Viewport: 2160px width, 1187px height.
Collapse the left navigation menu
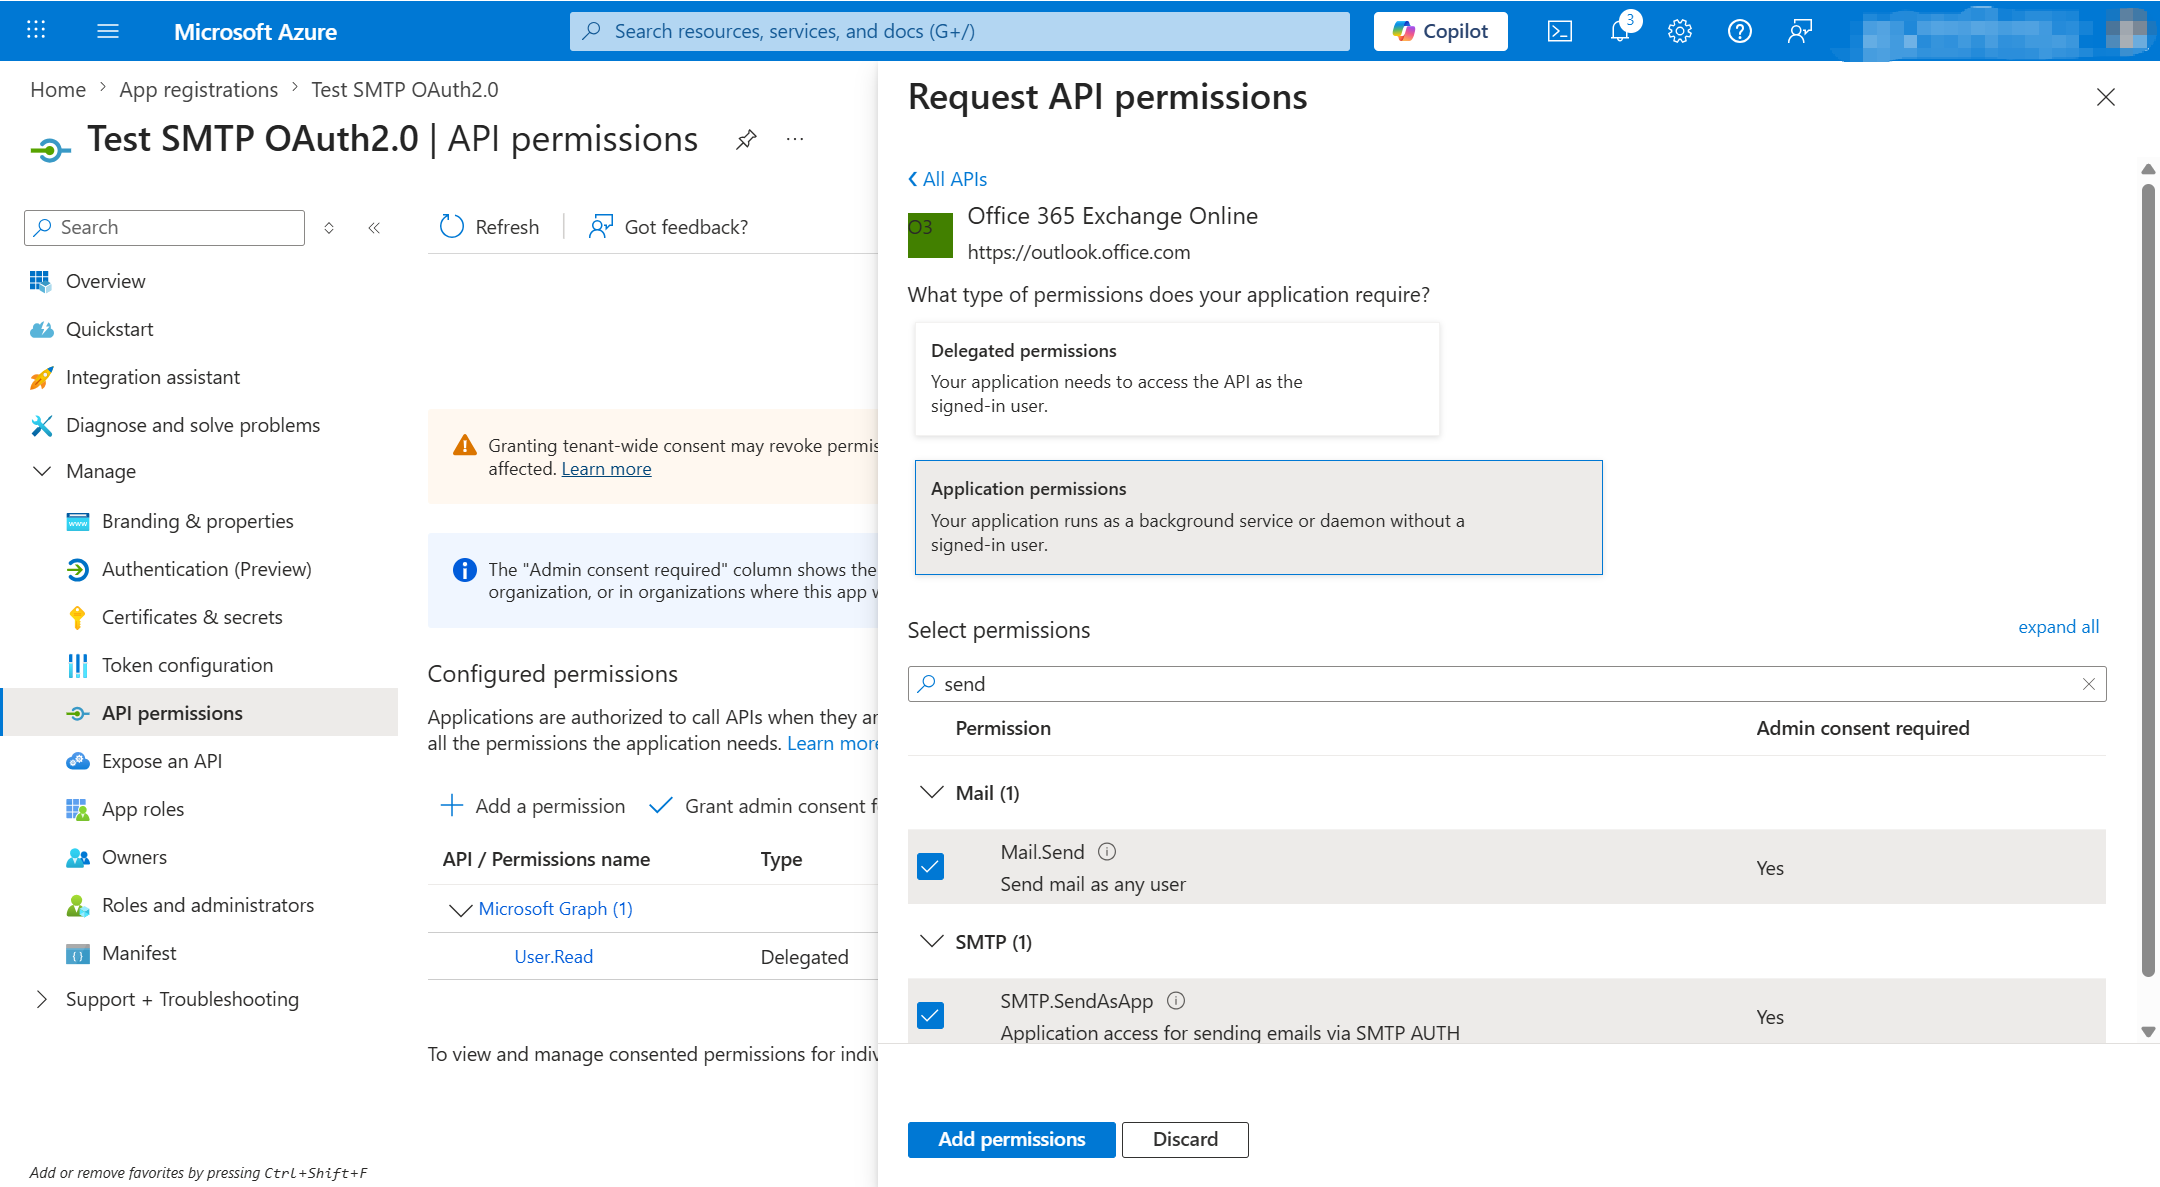(374, 228)
